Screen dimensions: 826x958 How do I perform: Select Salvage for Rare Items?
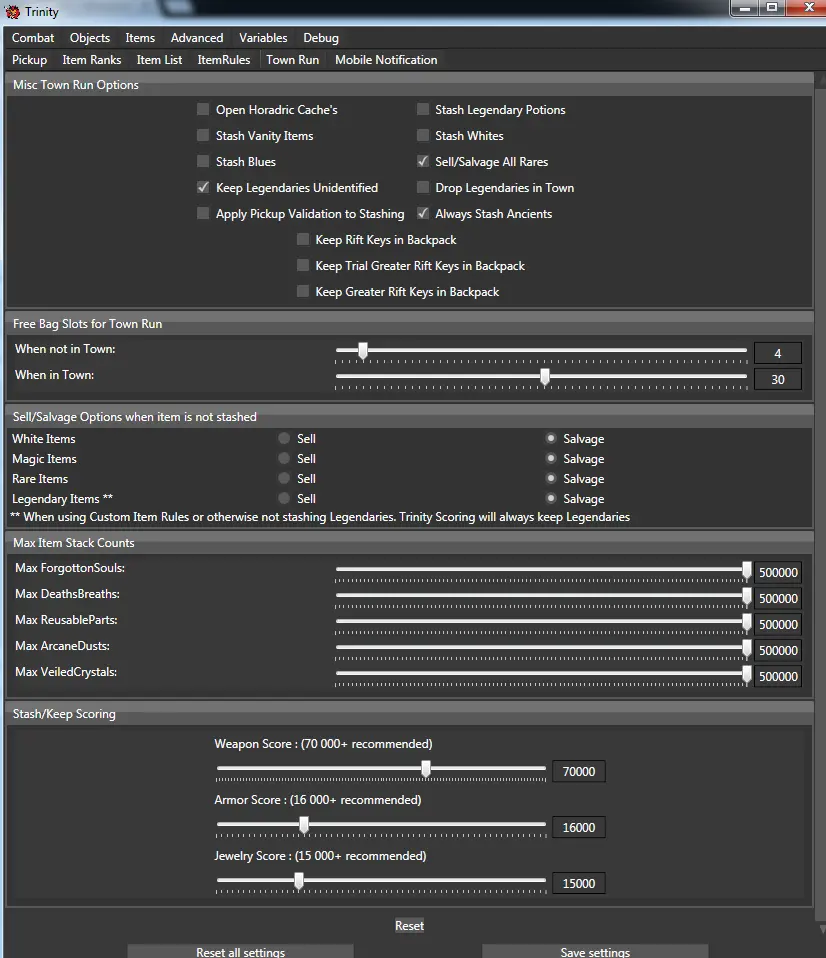(551, 479)
